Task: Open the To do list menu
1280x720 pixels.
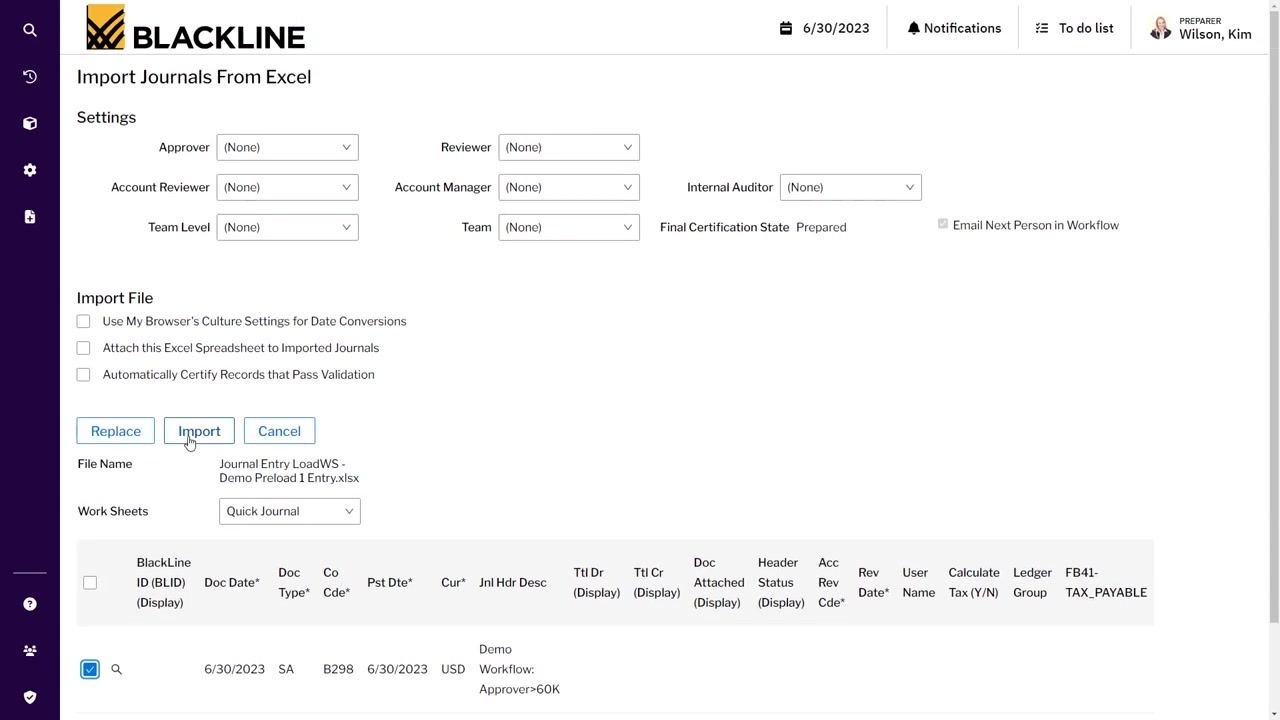Action: (x=1074, y=28)
